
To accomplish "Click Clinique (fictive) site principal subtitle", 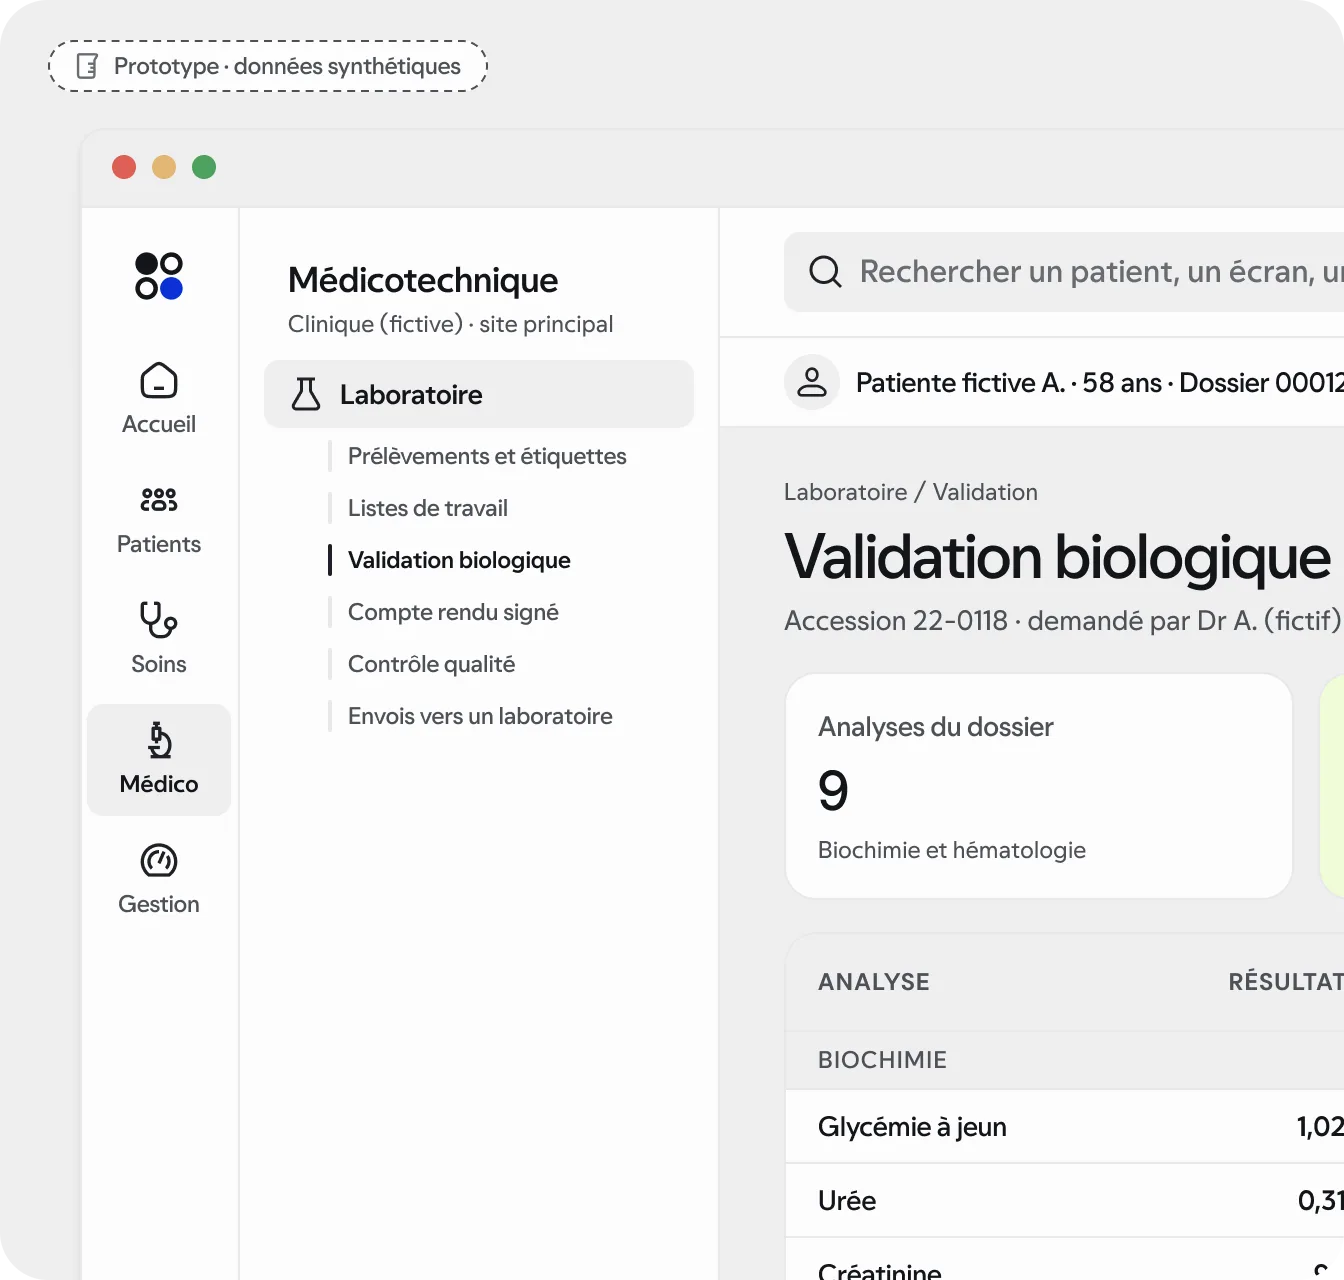I will click(450, 324).
